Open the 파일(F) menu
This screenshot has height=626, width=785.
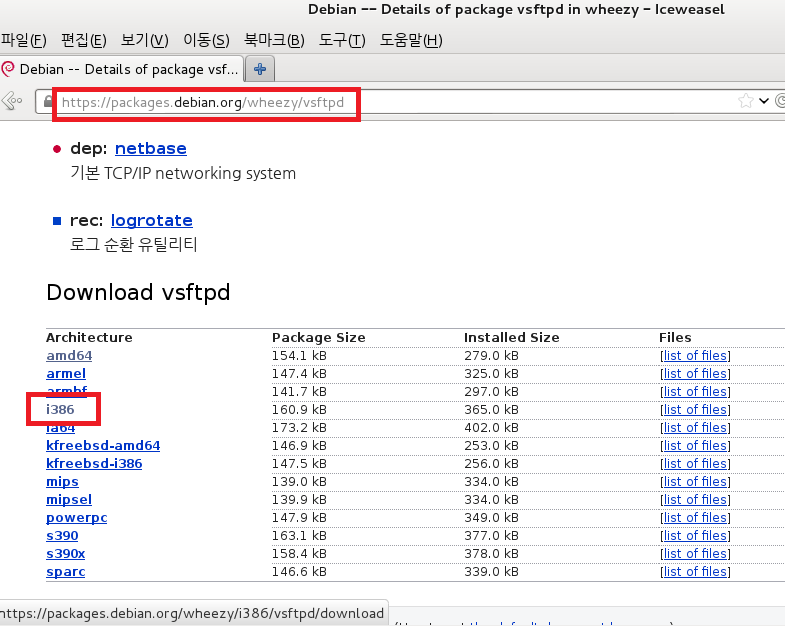[x=24, y=40]
